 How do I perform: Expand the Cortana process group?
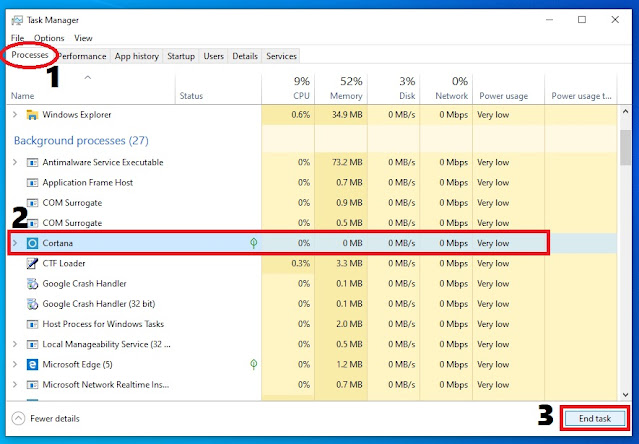coord(15,243)
